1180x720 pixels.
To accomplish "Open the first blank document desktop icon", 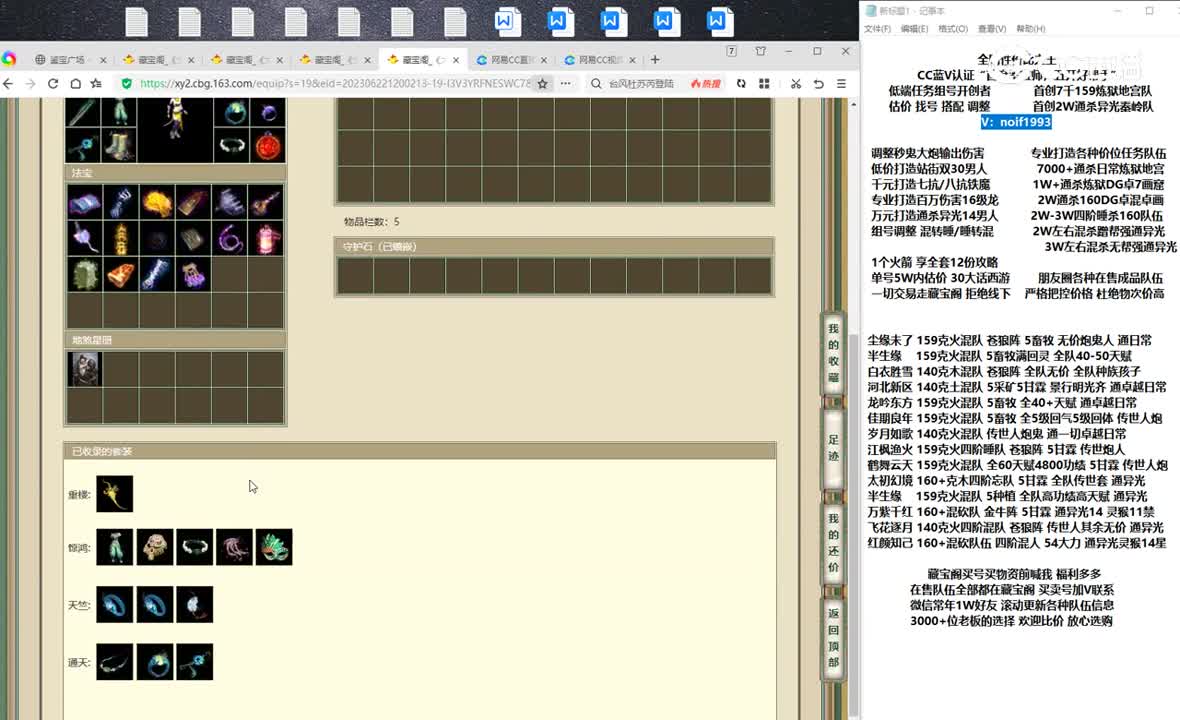I will tap(136, 22).
